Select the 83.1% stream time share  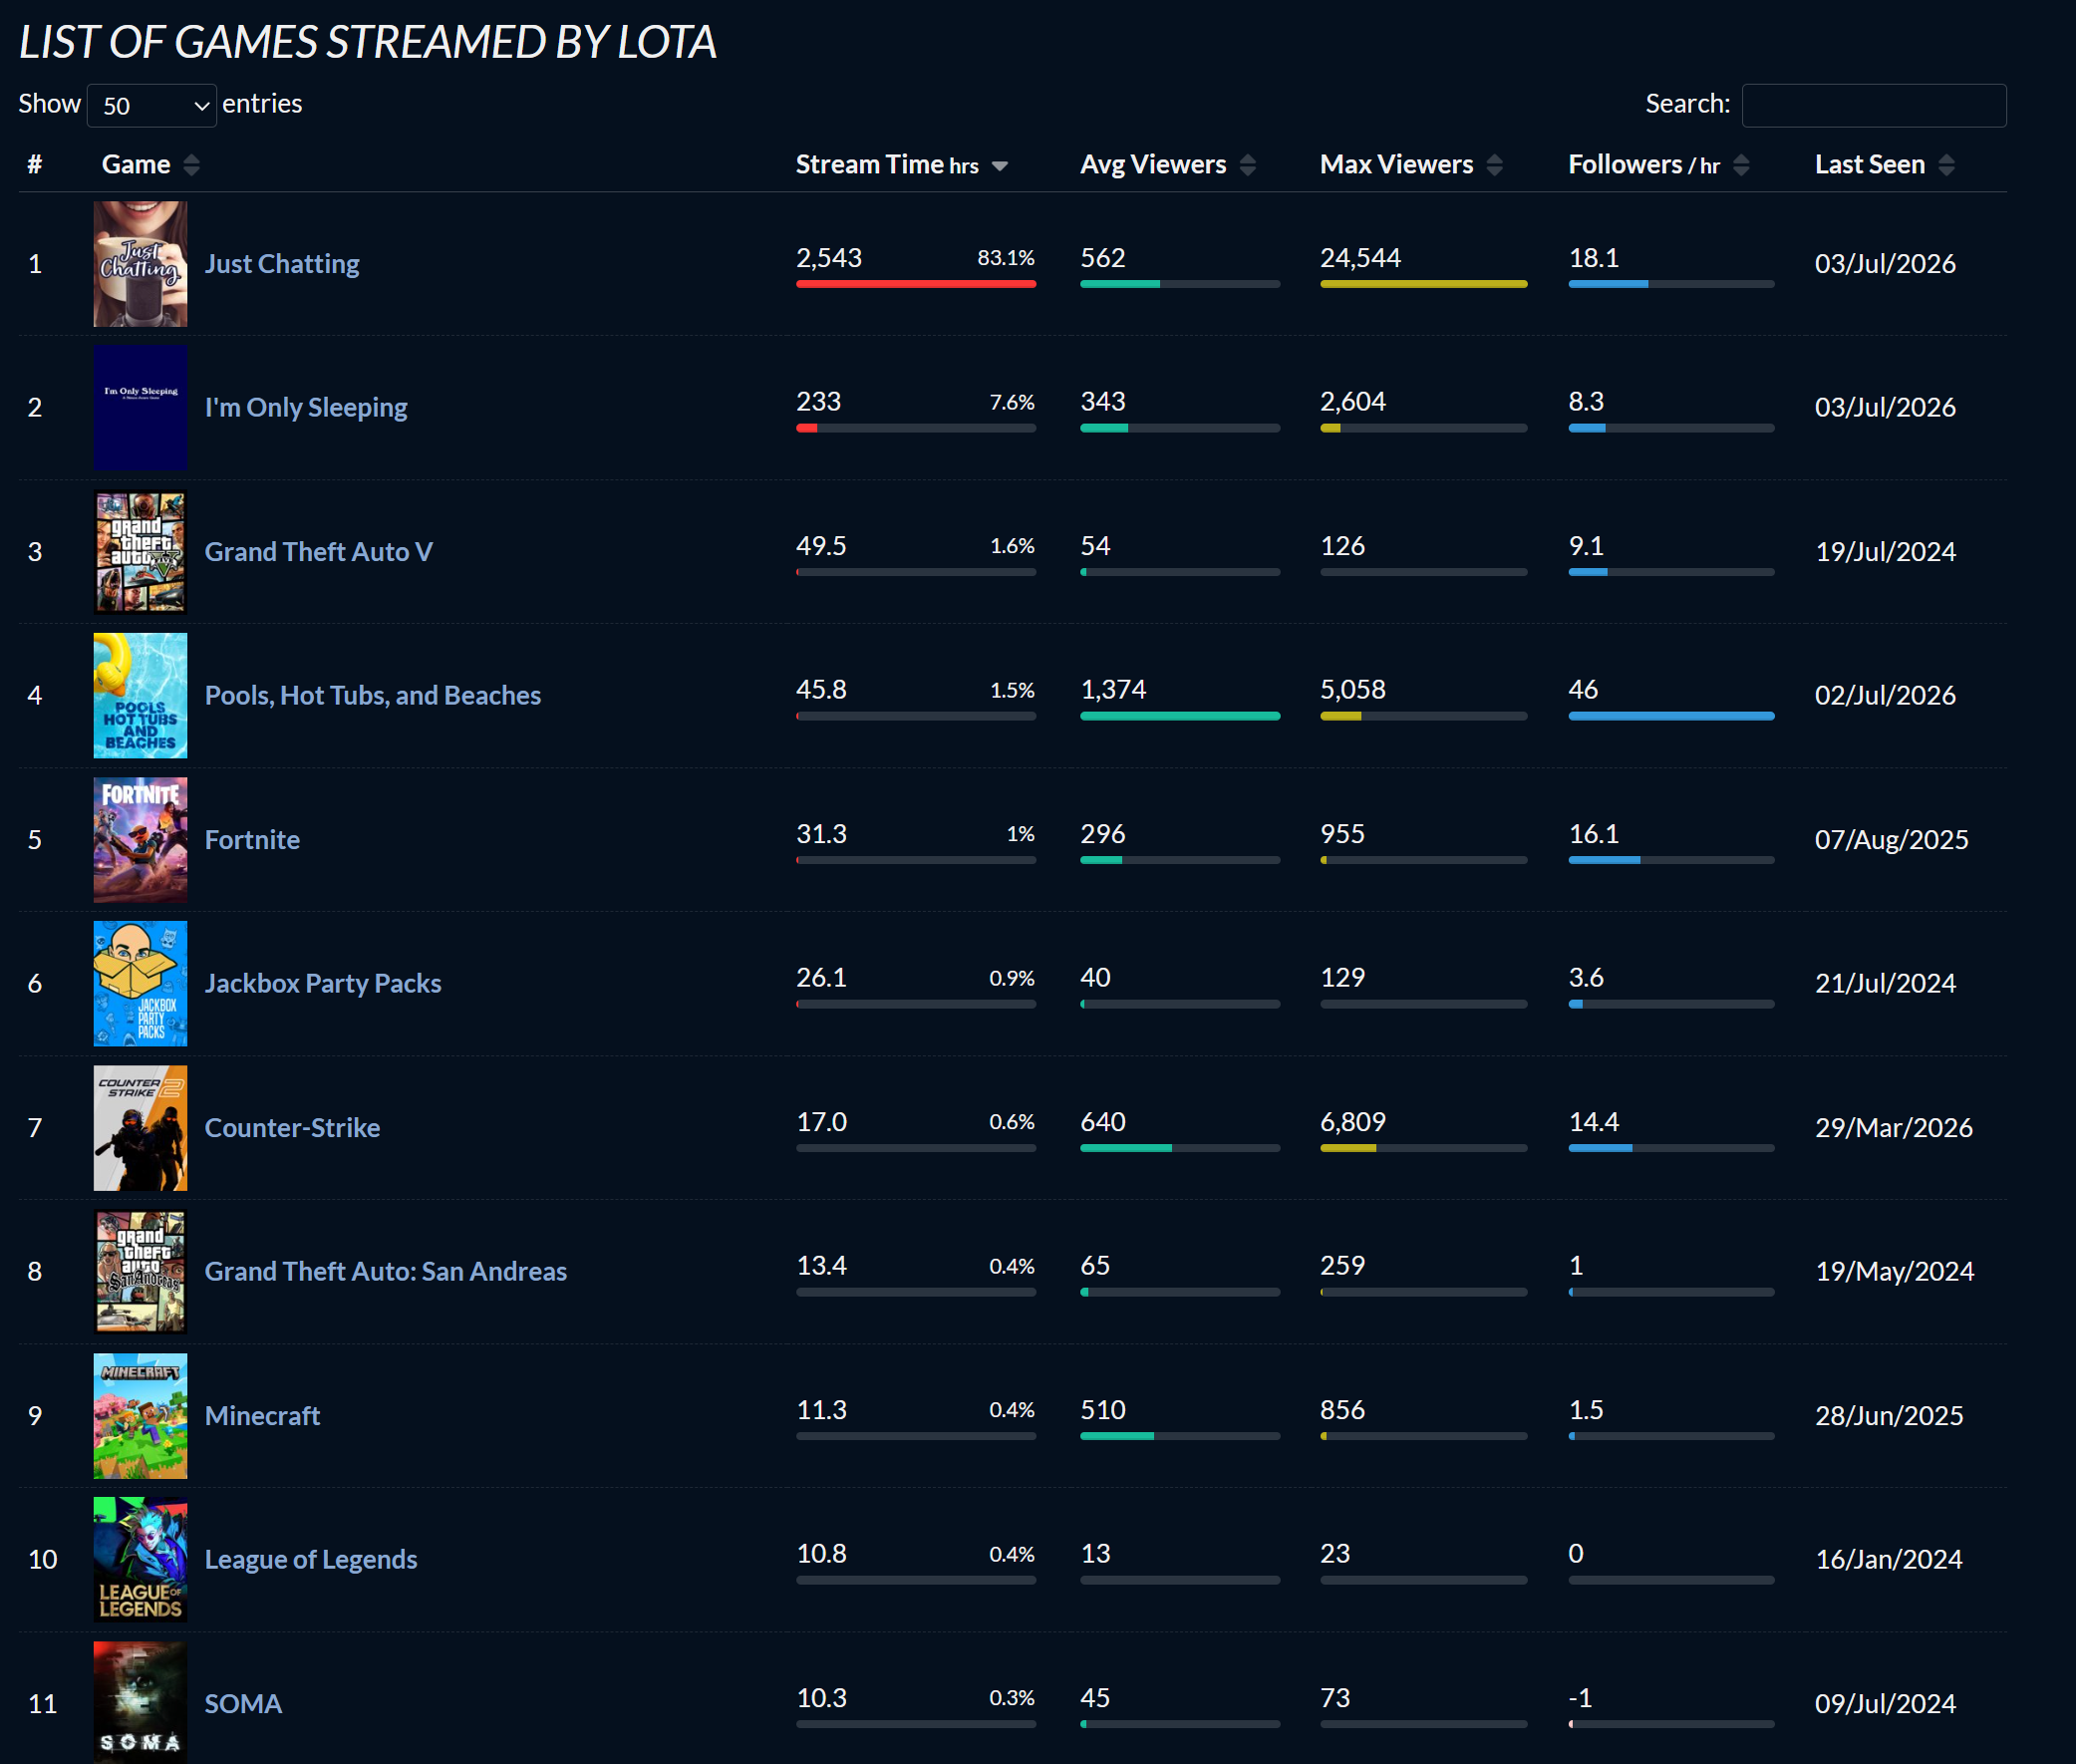pyautogui.click(x=1006, y=258)
